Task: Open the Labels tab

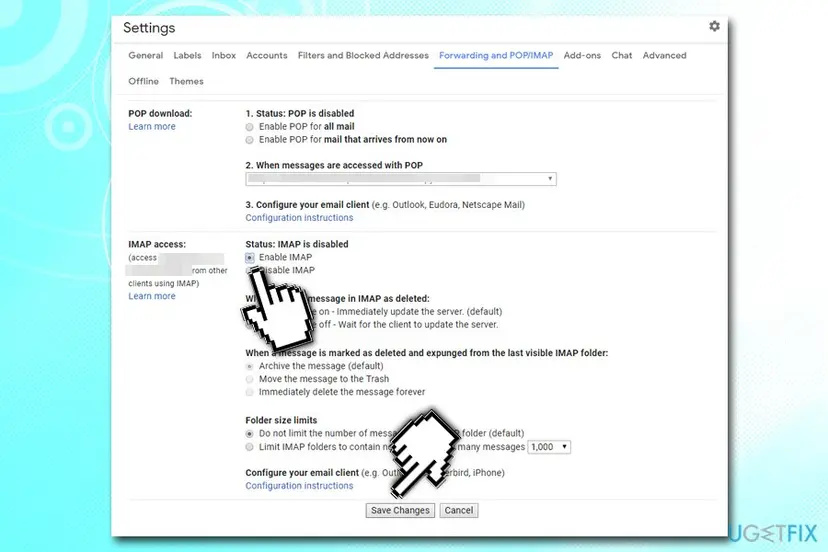Action: coord(187,55)
